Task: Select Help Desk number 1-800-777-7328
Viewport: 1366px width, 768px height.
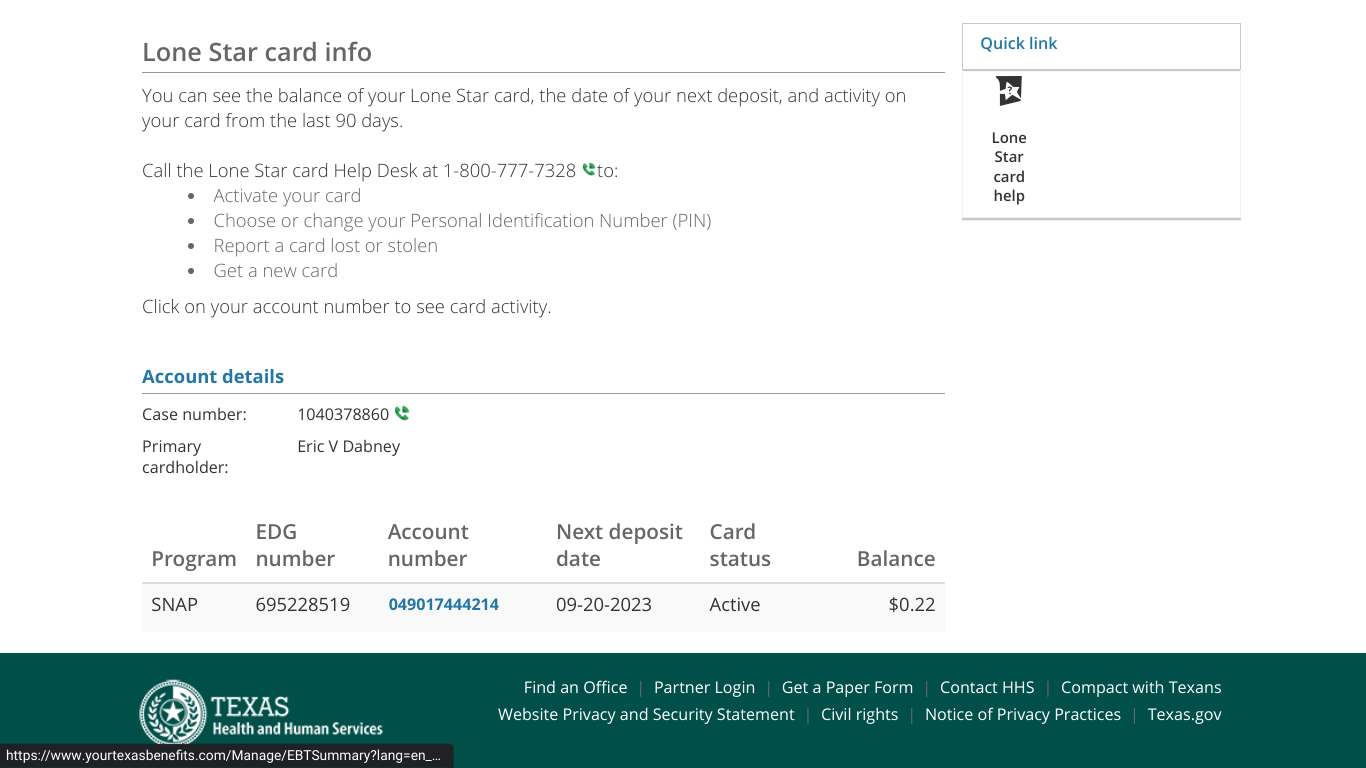Action: (510, 170)
